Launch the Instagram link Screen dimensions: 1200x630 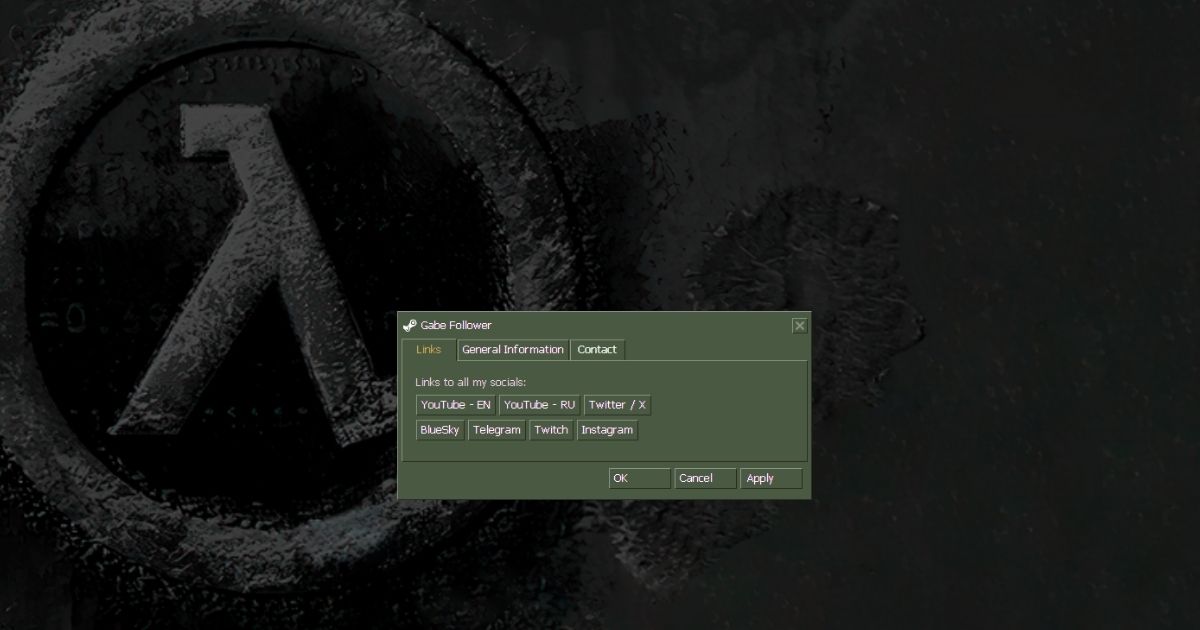(607, 430)
